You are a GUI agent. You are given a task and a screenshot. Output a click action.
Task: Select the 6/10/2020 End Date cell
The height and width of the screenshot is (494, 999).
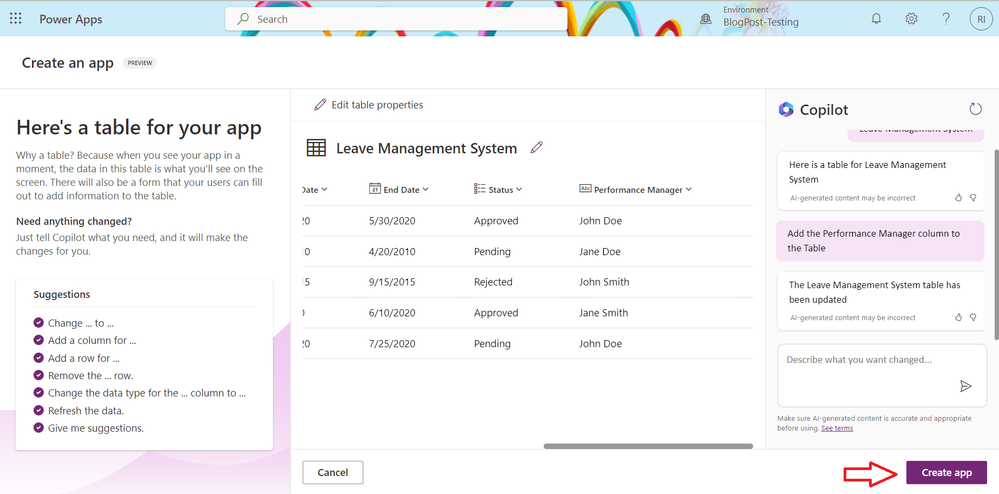[x=391, y=313]
